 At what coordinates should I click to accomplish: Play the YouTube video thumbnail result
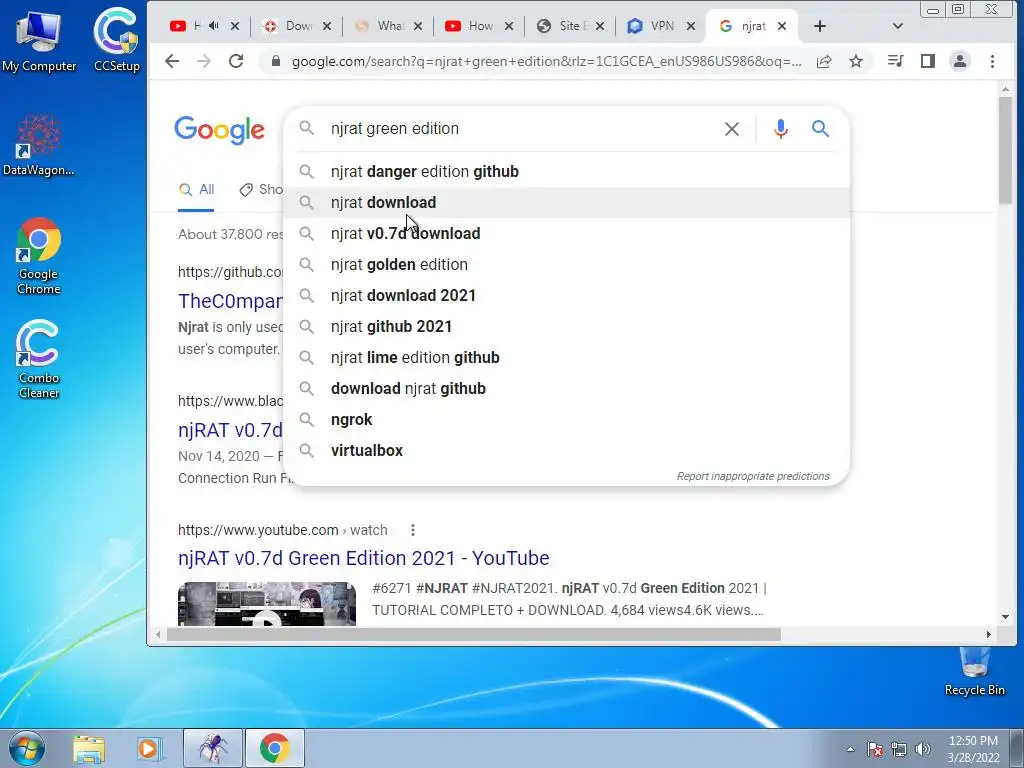pos(267,604)
